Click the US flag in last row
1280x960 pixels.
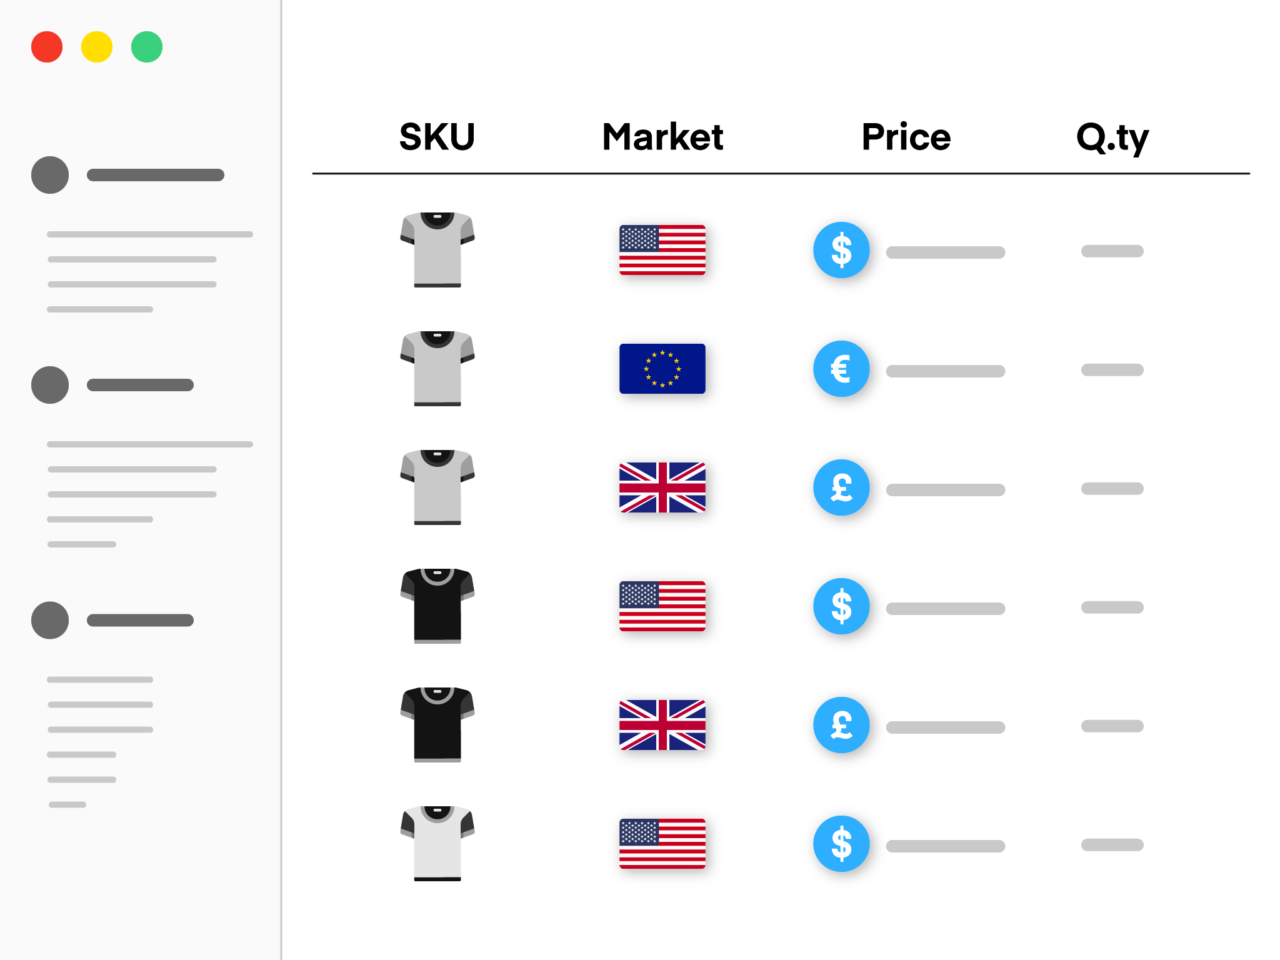click(x=662, y=844)
